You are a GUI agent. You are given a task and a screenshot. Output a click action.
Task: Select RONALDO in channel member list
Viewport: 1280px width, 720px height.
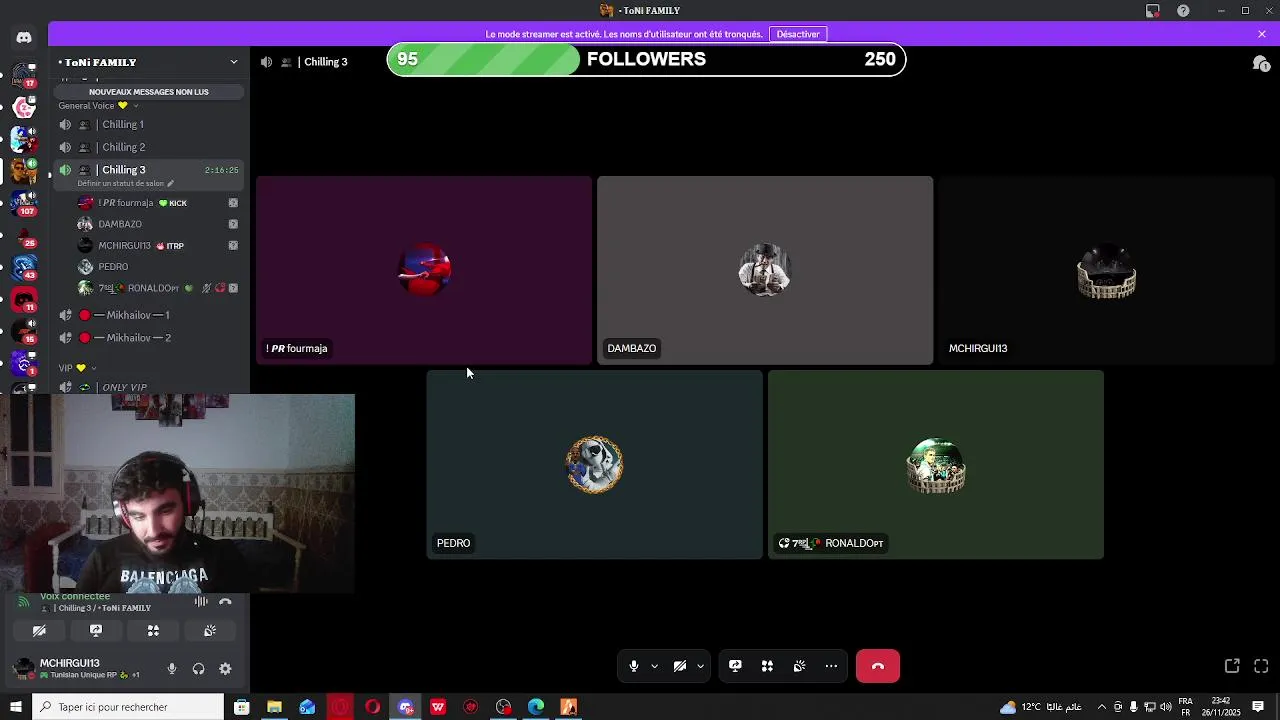coord(160,288)
